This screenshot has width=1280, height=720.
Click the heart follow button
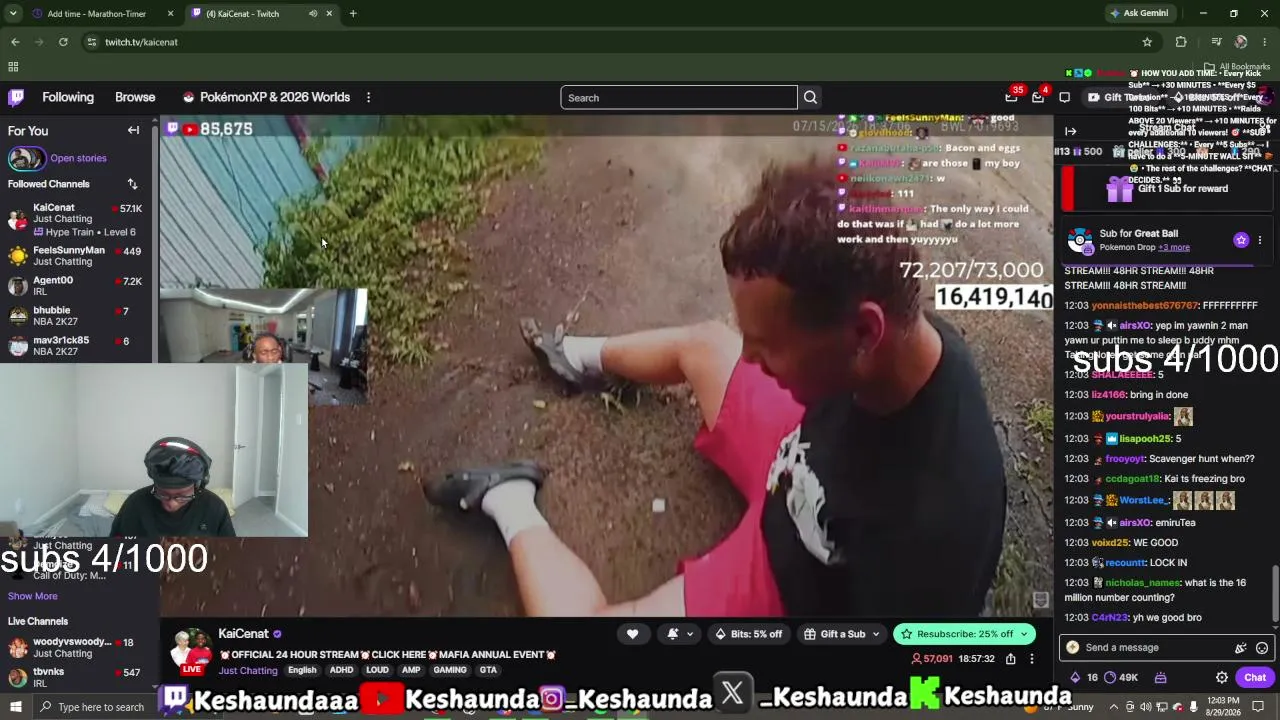pyautogui.click(x=632, y=634)
